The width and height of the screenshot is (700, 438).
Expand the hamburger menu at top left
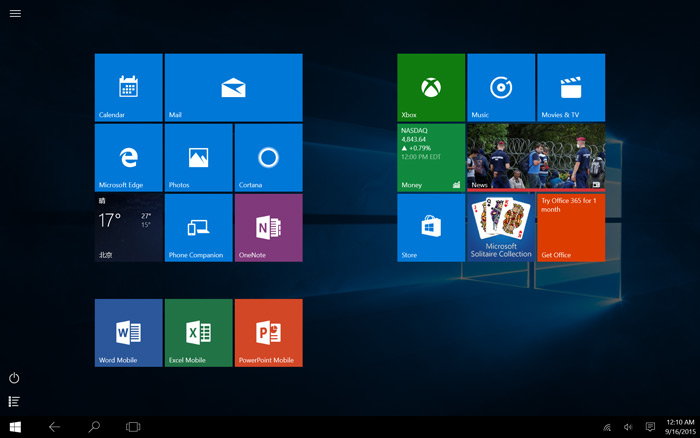[15, 14]
